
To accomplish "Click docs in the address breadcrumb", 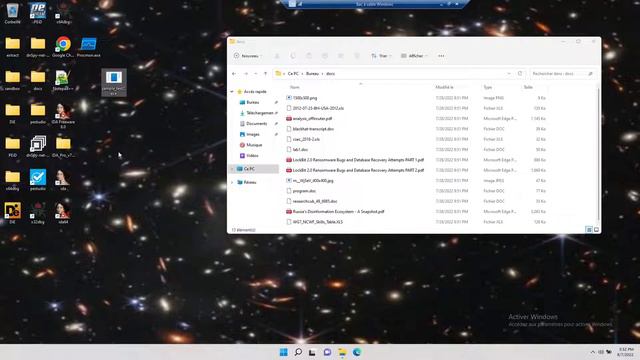I will pos(331,74).
